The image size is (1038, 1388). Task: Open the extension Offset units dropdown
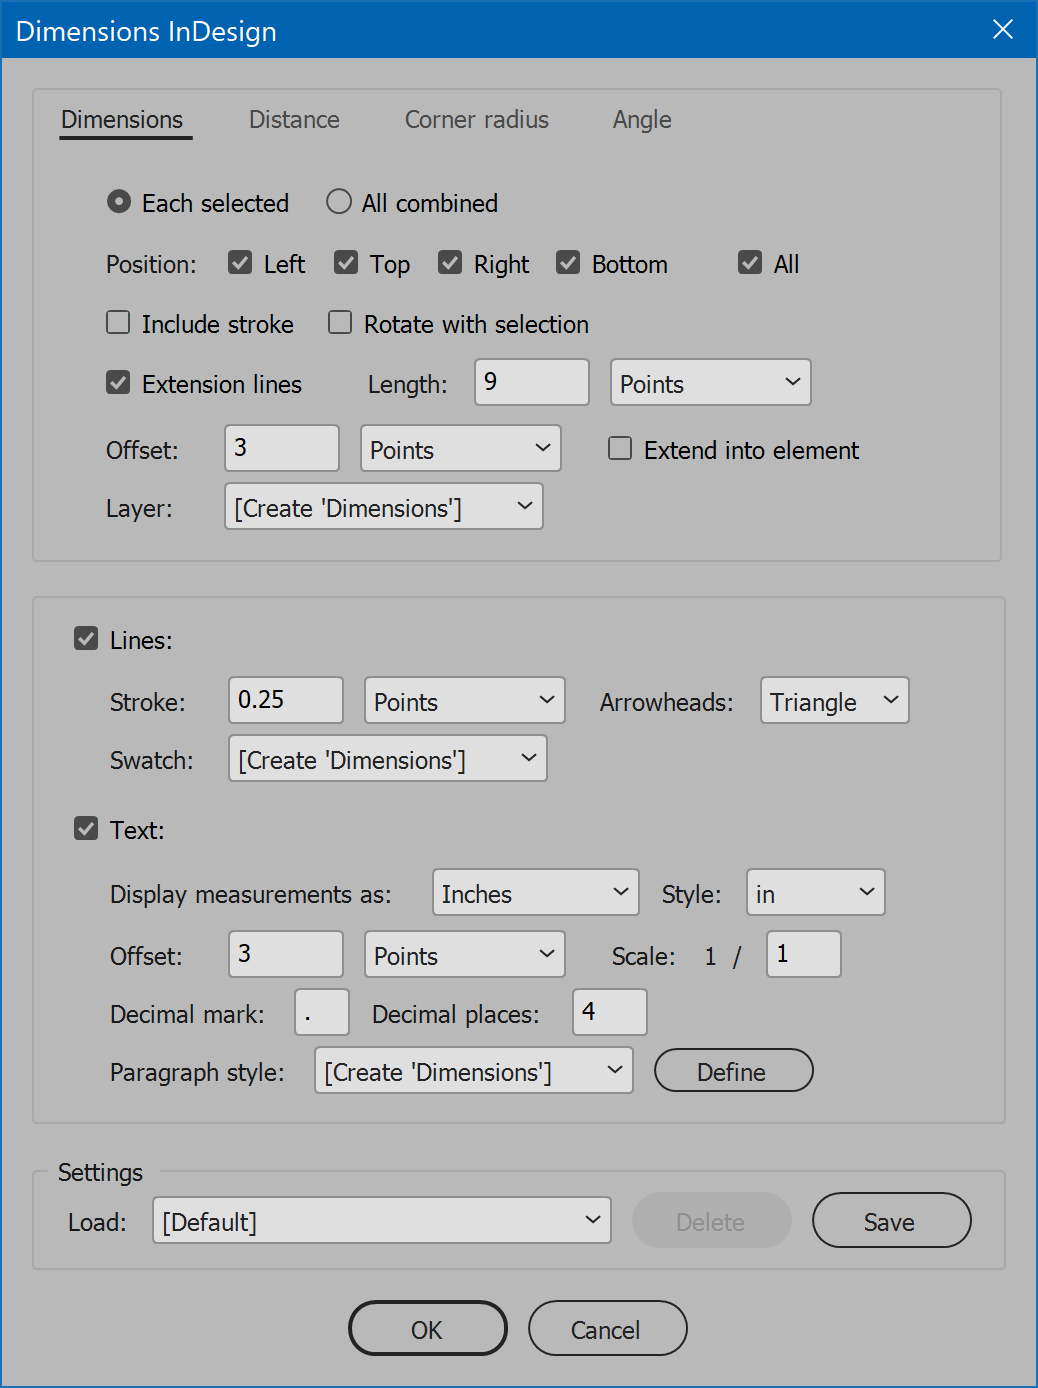click(x=461, y=448)
